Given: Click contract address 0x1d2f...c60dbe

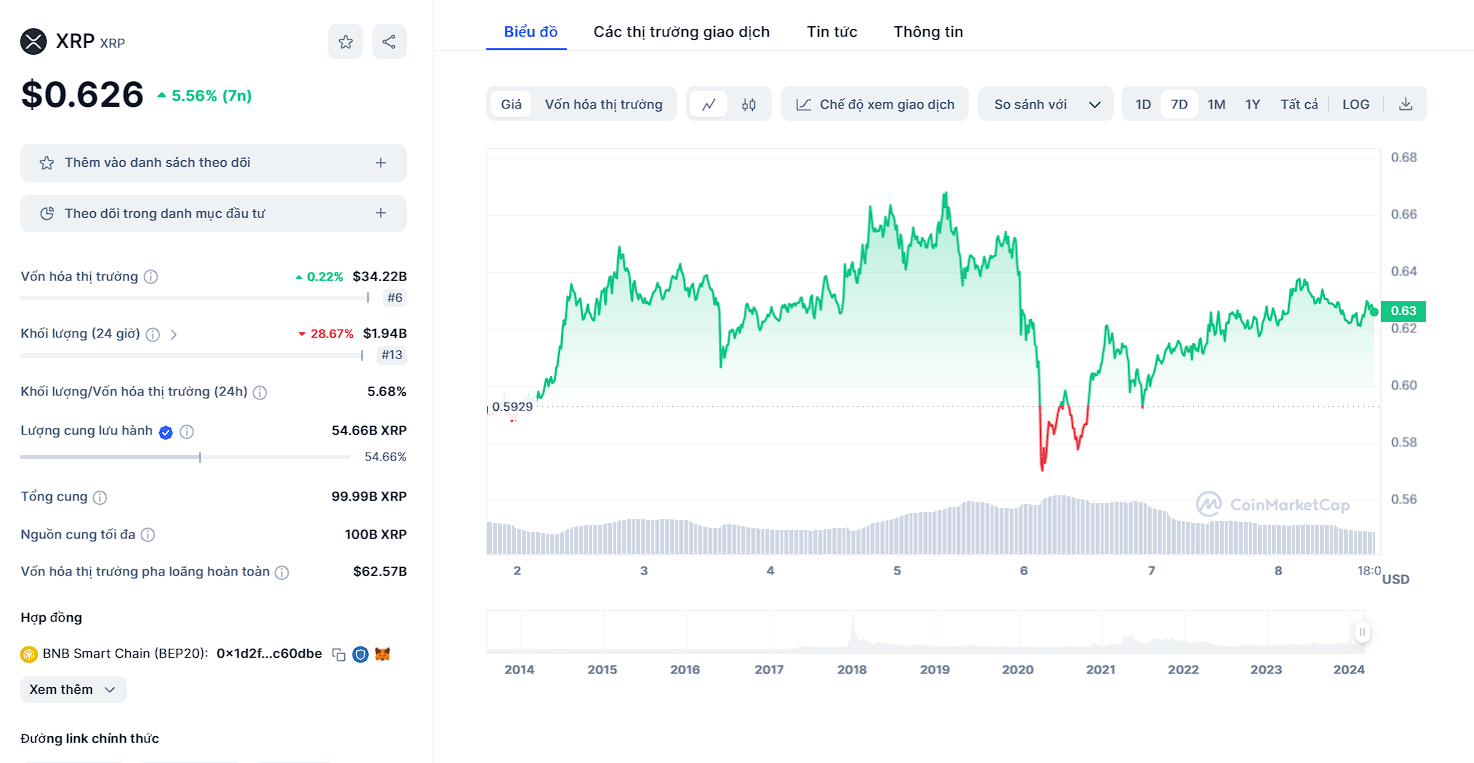Looking at the screenshot, I should (x=269, y=654).
